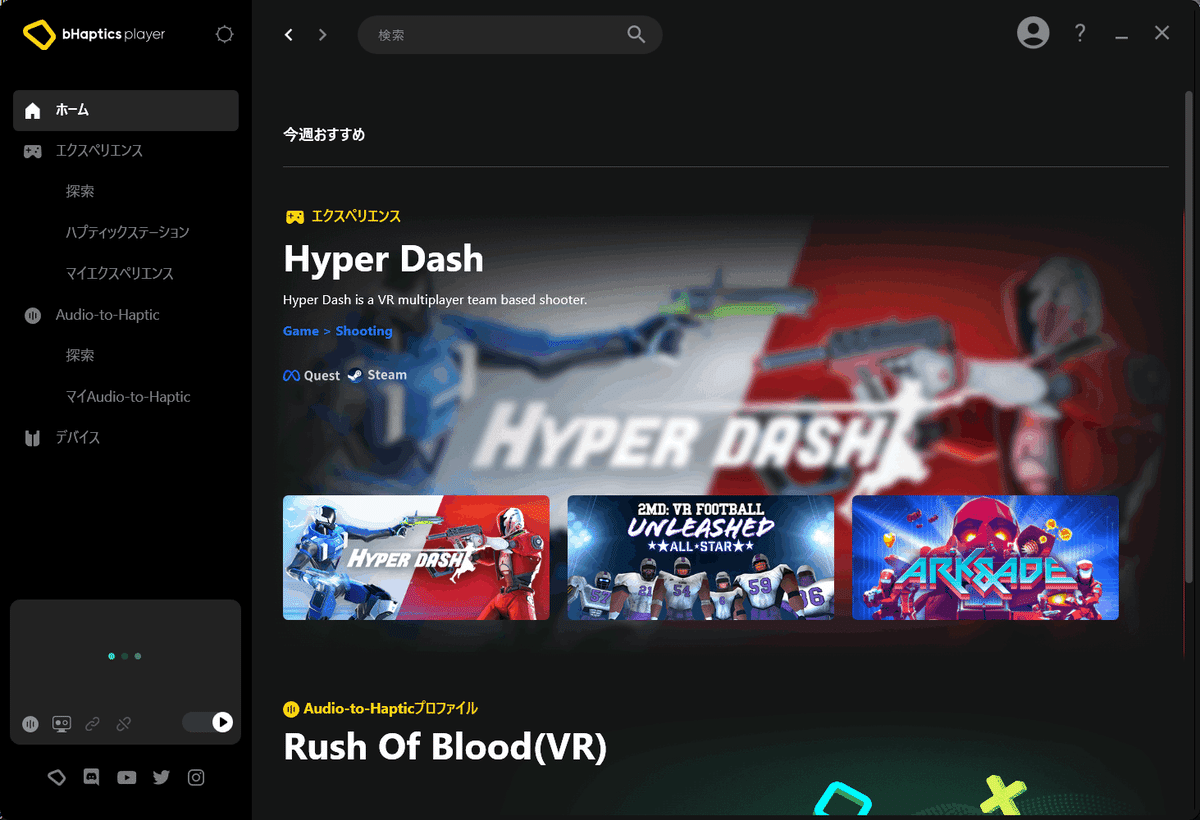Open the Twitter icon link
Screen dimensions: 1200x820
tap(161, 777)
